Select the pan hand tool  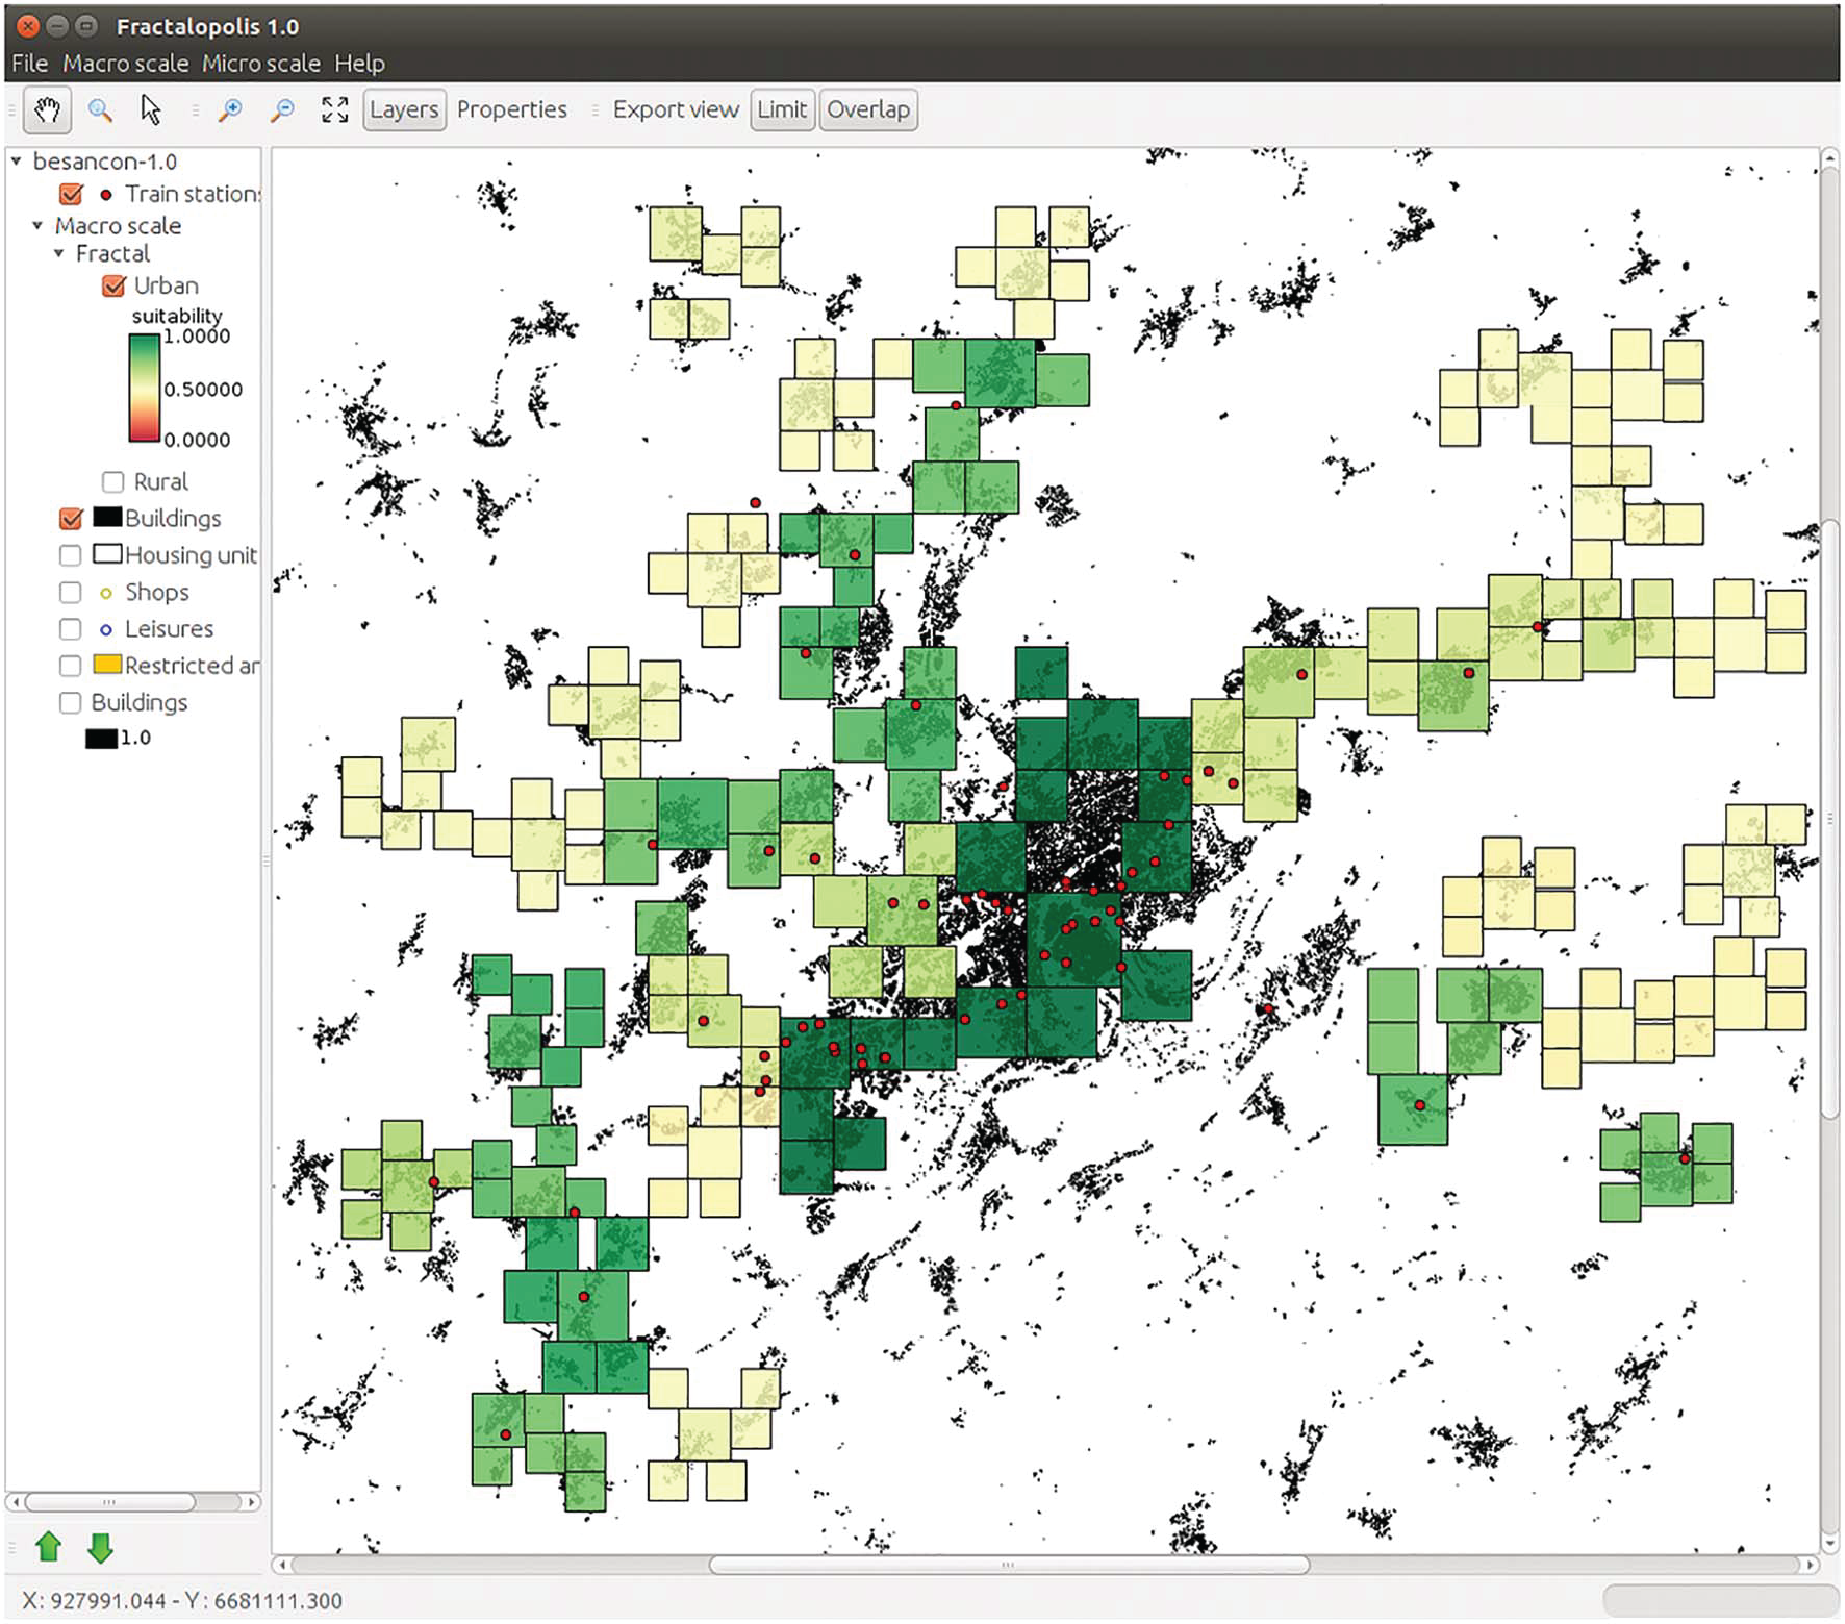(47, 110)
